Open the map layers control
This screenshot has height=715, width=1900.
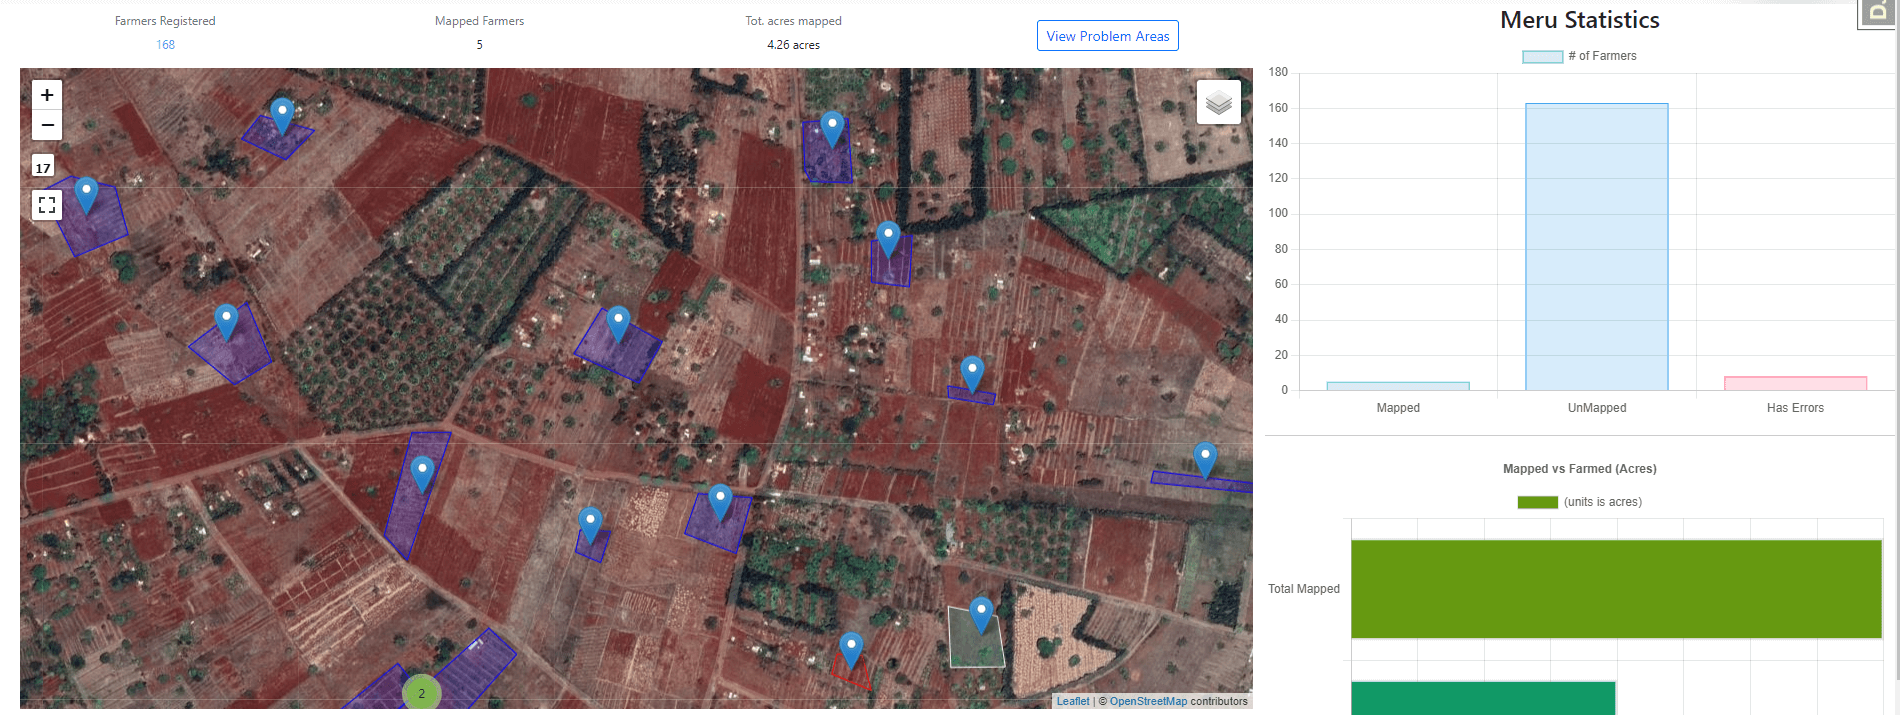pyautogui.click(x=1218, y=102)
